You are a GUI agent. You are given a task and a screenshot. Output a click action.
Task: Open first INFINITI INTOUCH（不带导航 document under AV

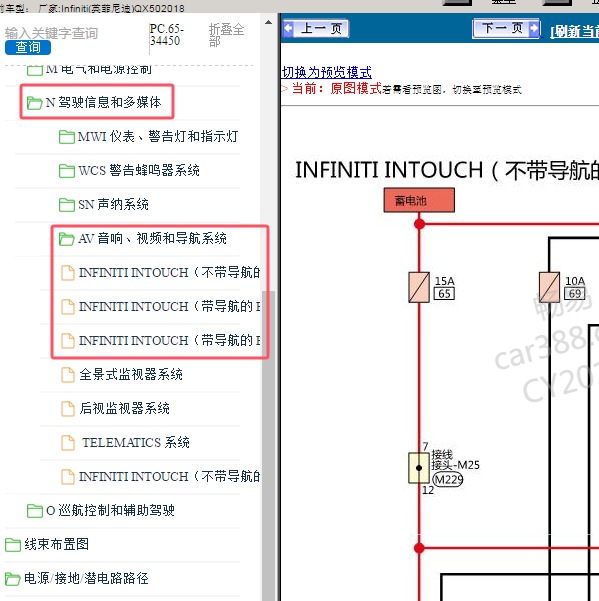tap(161, 273)
